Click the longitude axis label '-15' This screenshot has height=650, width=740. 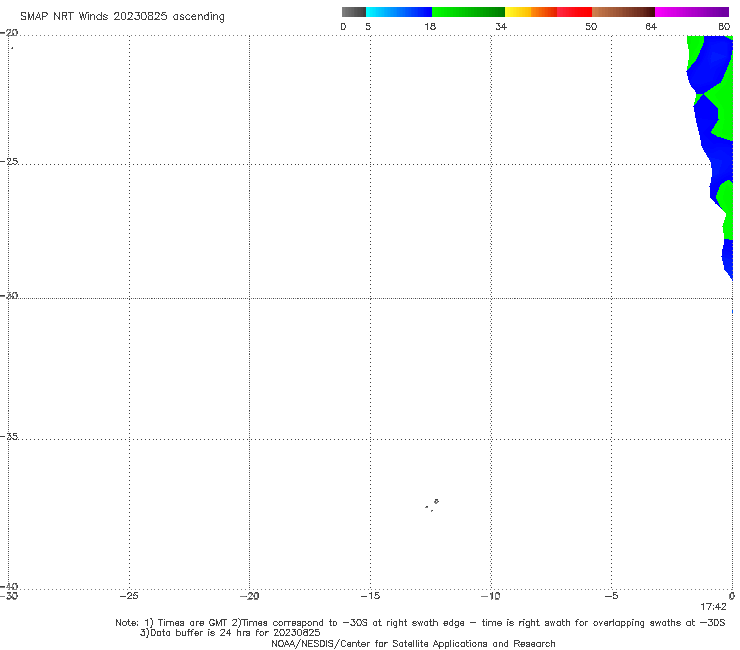tap(370, 596)
